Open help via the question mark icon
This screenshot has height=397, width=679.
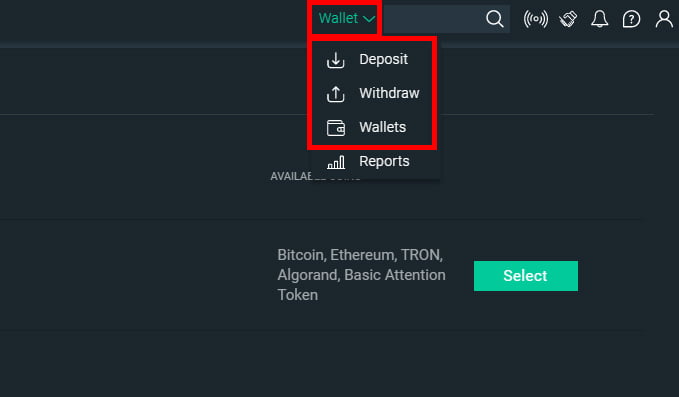[631, 19]
